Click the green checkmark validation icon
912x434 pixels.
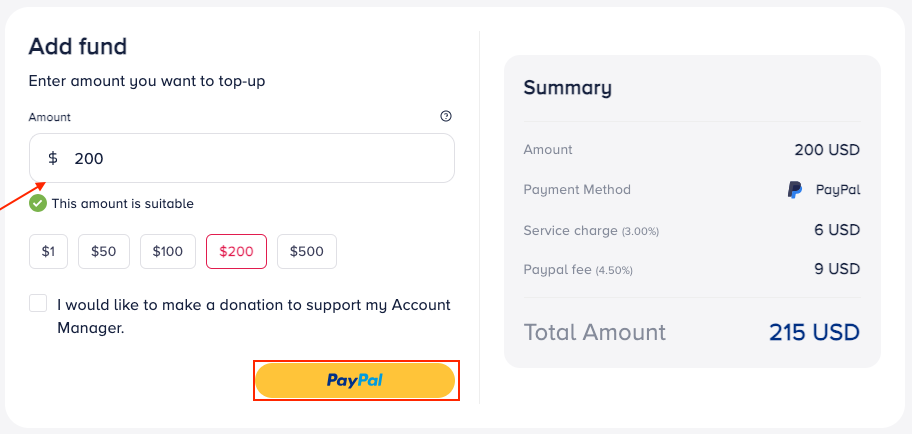click(38, 203)
